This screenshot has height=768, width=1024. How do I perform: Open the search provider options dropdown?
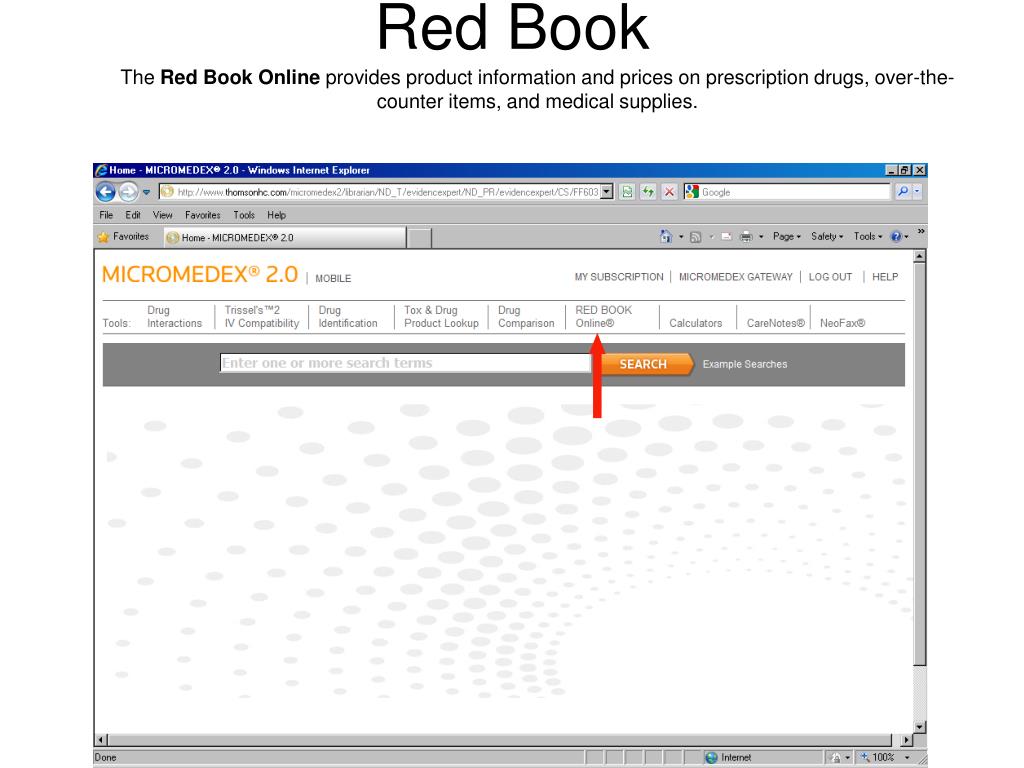click(x=917, y=192)
